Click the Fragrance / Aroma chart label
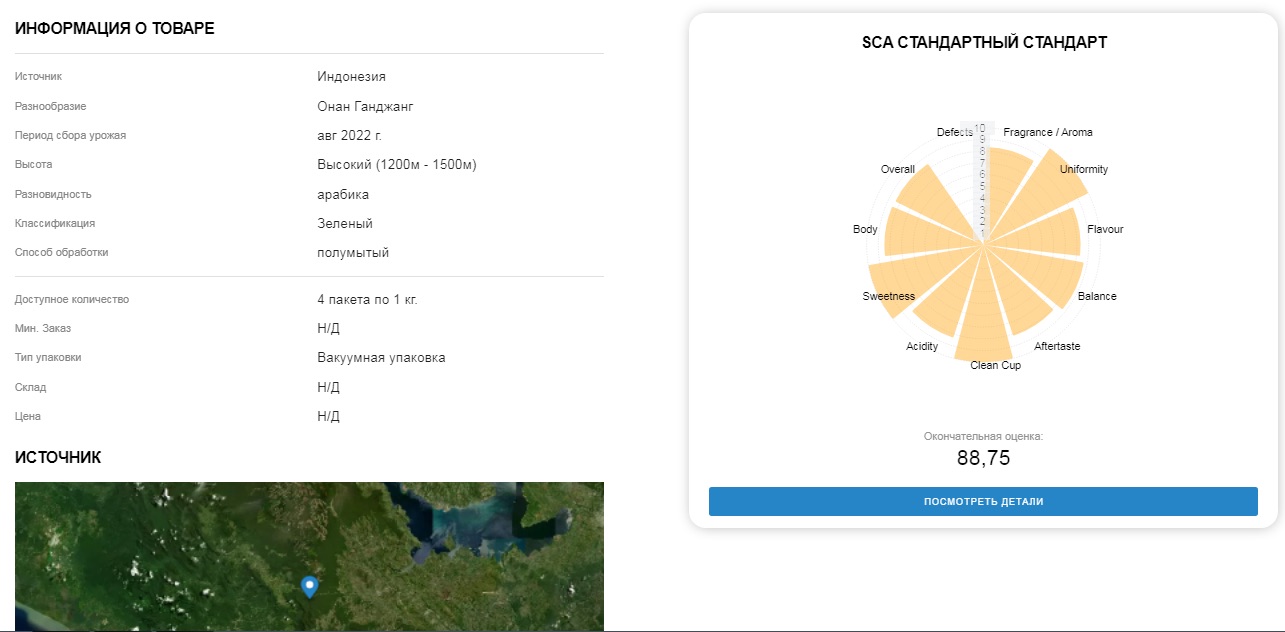This screenshot has height=632, width=1285. 1048,132
